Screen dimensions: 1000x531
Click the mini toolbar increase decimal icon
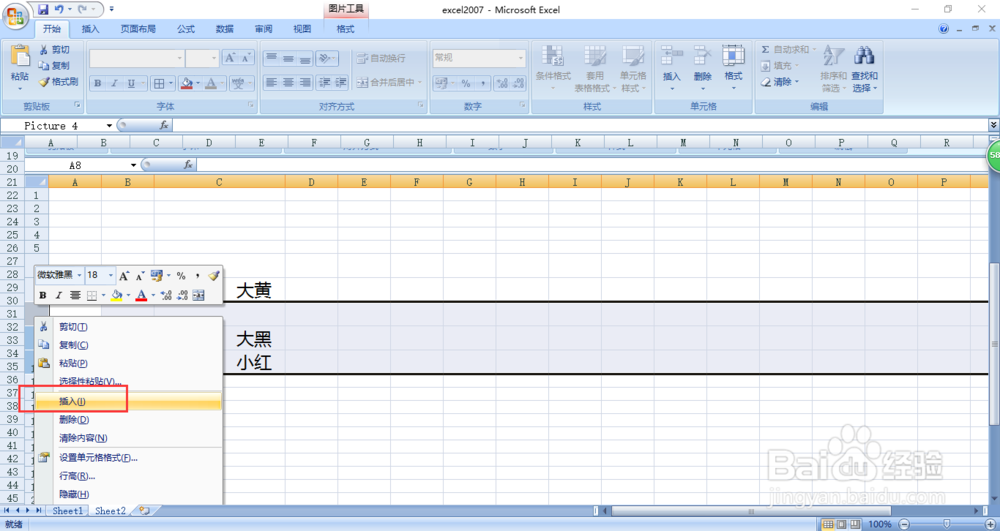(x=166, y=295)
